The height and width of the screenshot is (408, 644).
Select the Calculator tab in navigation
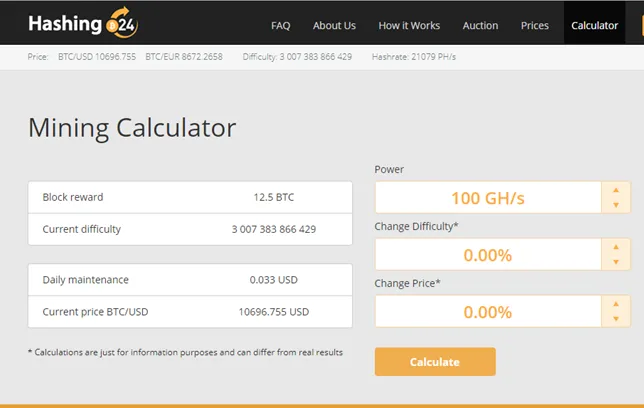594,25
